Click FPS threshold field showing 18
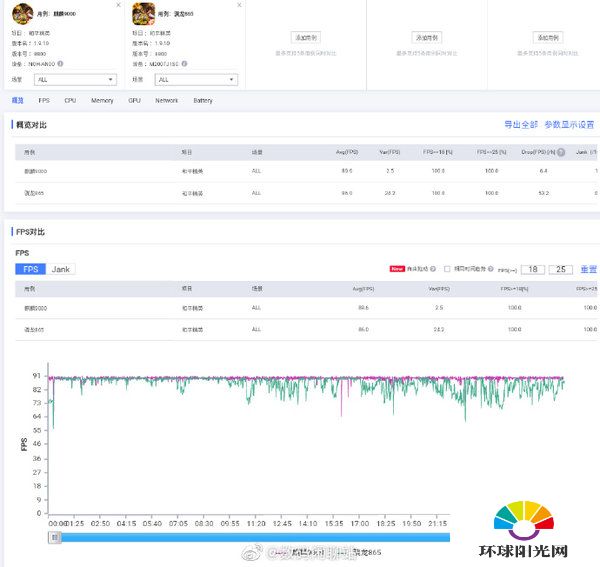Image resolution: width=600 pixels, height=567 pixels. [533, 269]
